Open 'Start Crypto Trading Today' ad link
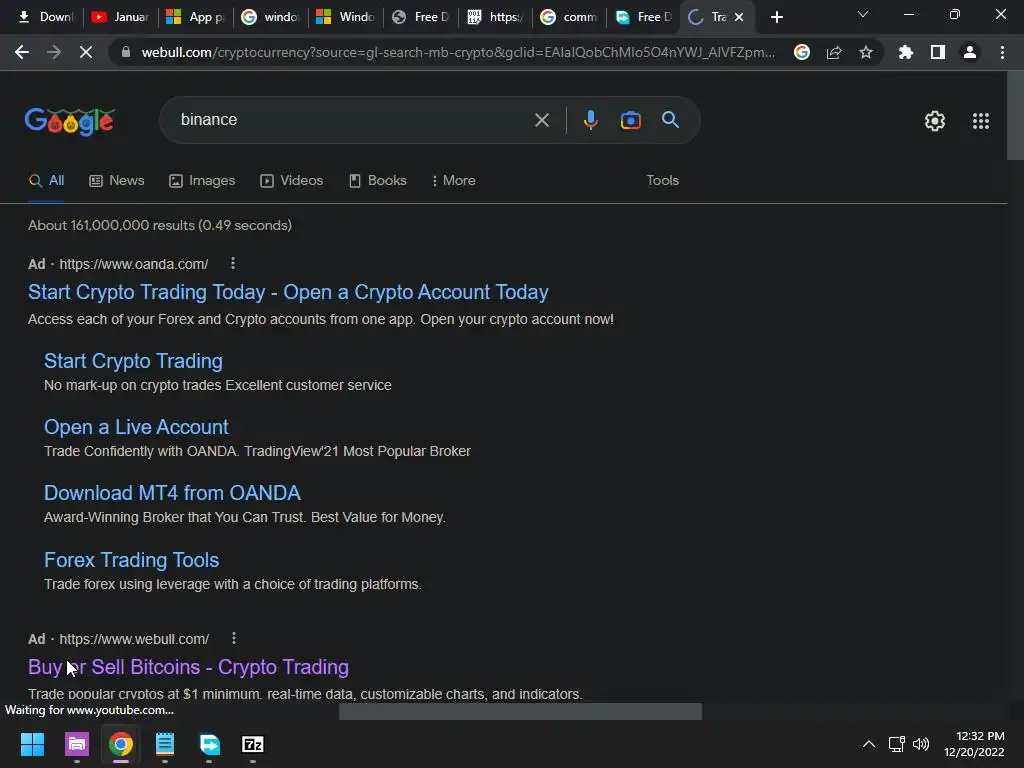 tap(288, 292)
